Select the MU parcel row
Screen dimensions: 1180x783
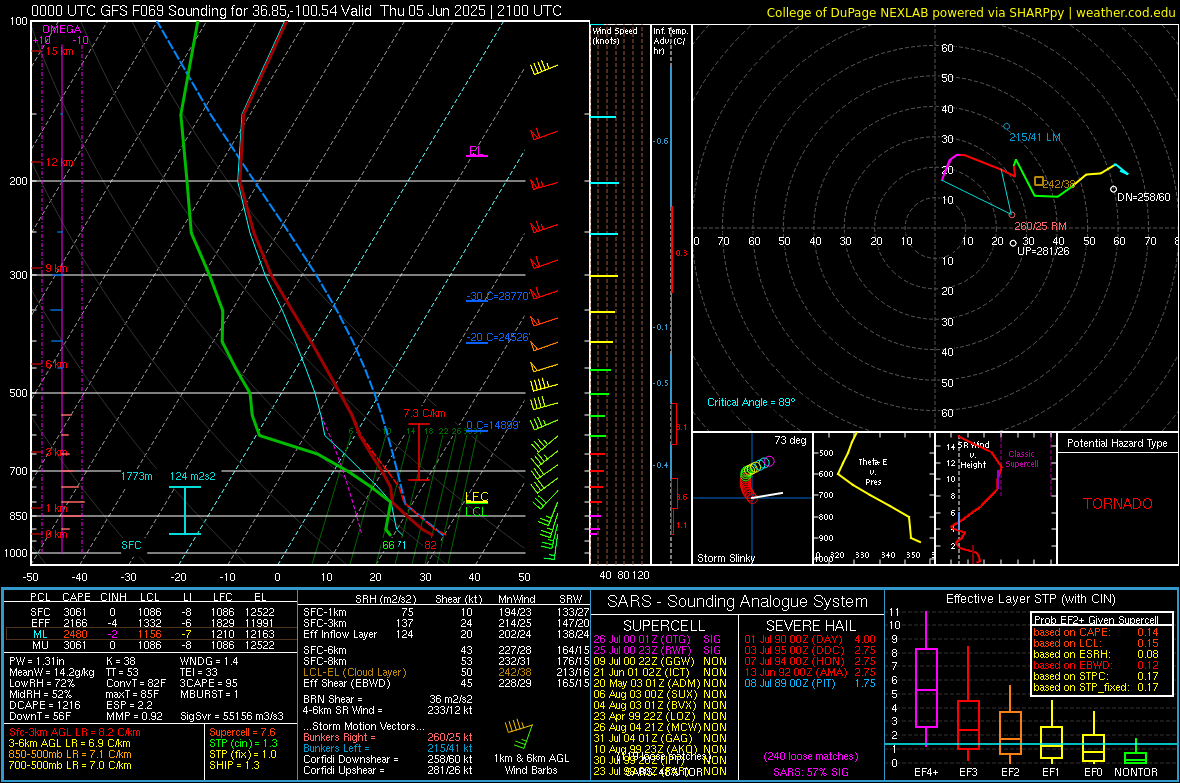(x=151, y=645)
